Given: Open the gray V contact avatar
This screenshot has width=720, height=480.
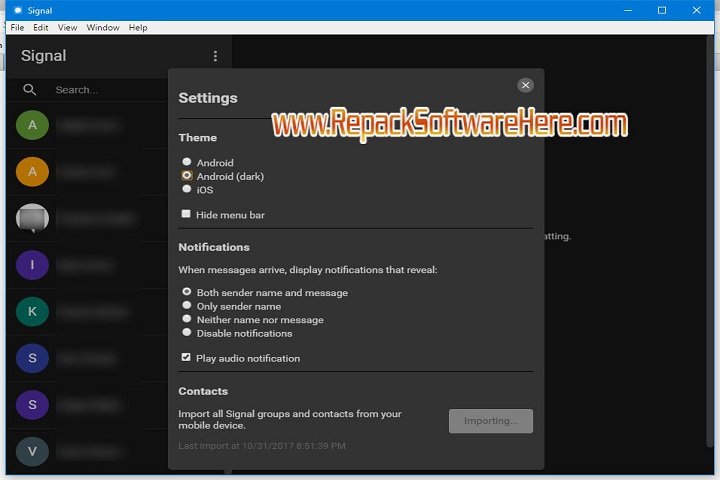Looking at the screenshot, I should [x=32, y=452].
